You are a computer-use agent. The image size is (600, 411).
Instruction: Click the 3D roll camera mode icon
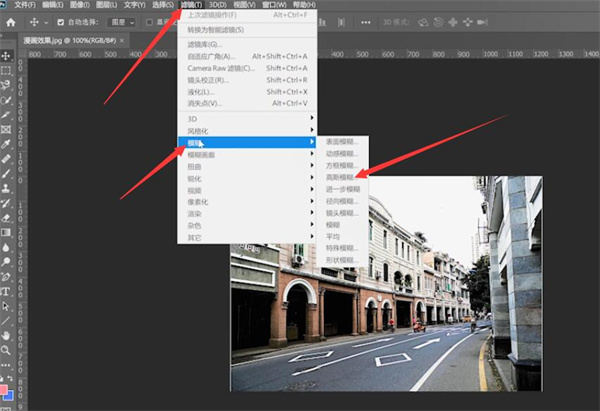click(x=438, y=22)
